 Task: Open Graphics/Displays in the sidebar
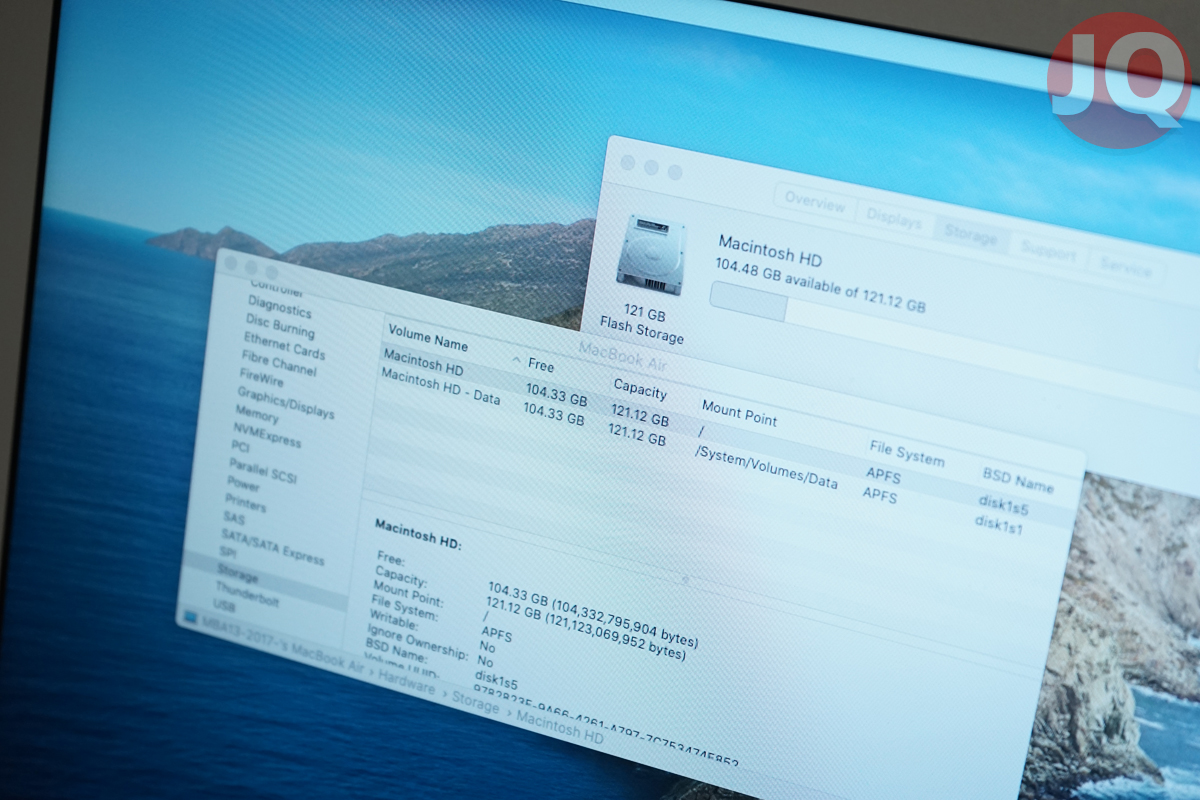click(x=286, y=401)
